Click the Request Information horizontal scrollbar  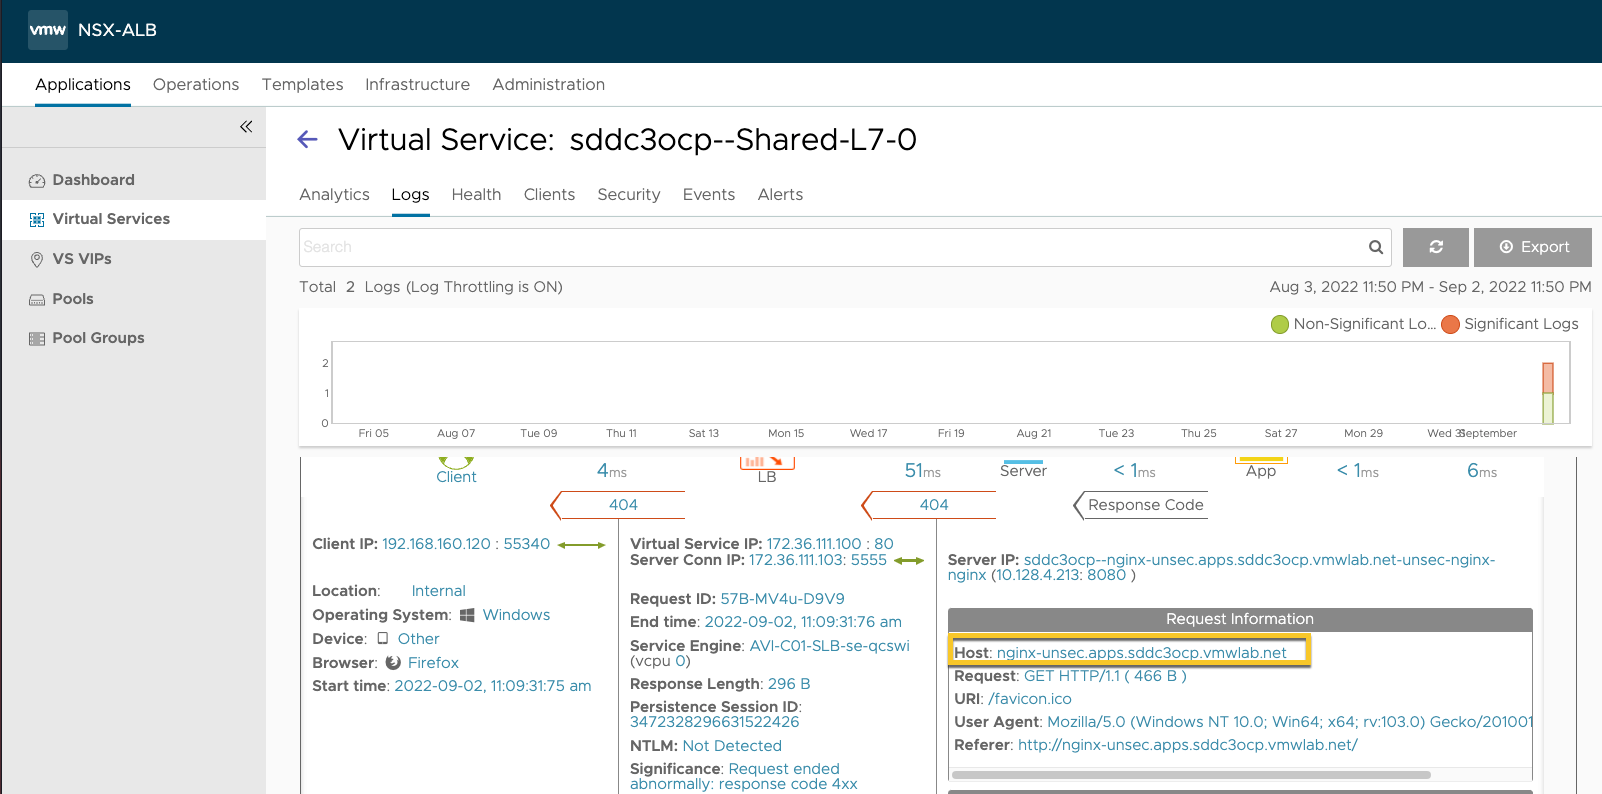pyautogui.click(x=1190, y=774)
